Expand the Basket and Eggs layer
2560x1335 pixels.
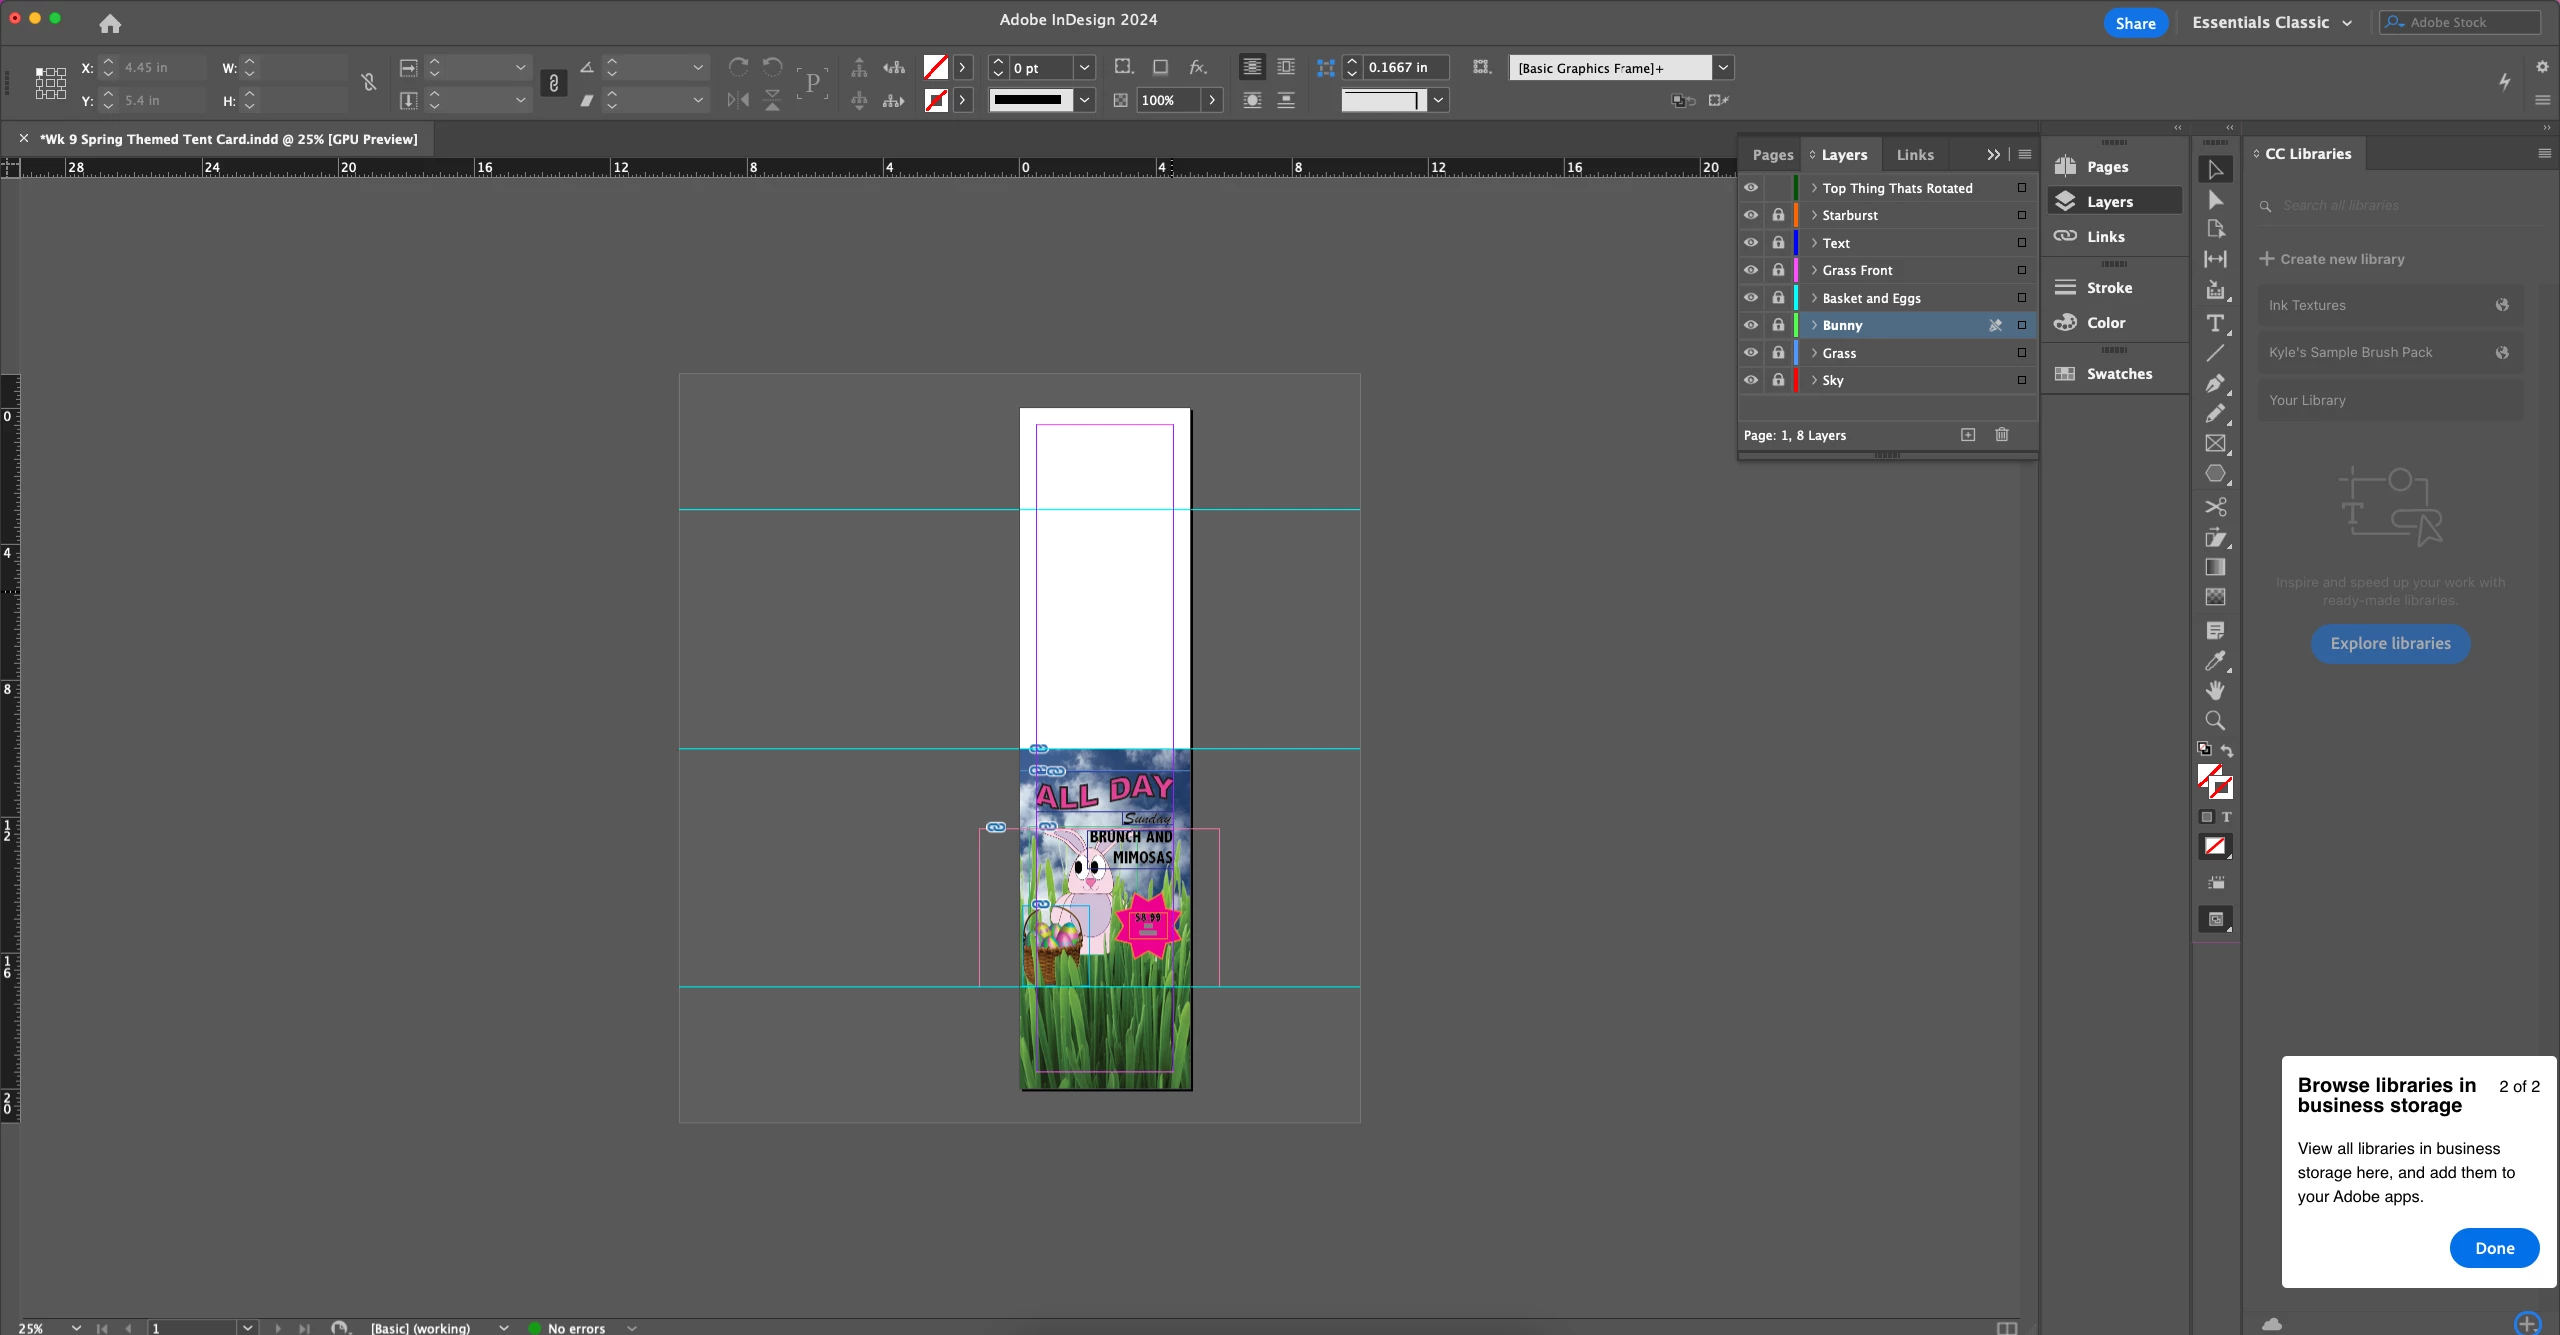pos(1814,298)
